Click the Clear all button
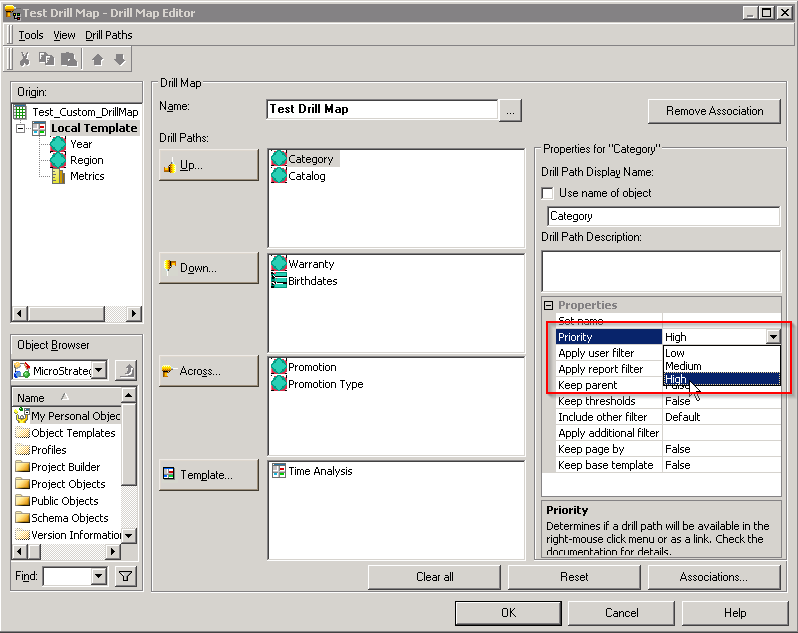The height and width of the screenshot is (633, 798). click(434, 577)
